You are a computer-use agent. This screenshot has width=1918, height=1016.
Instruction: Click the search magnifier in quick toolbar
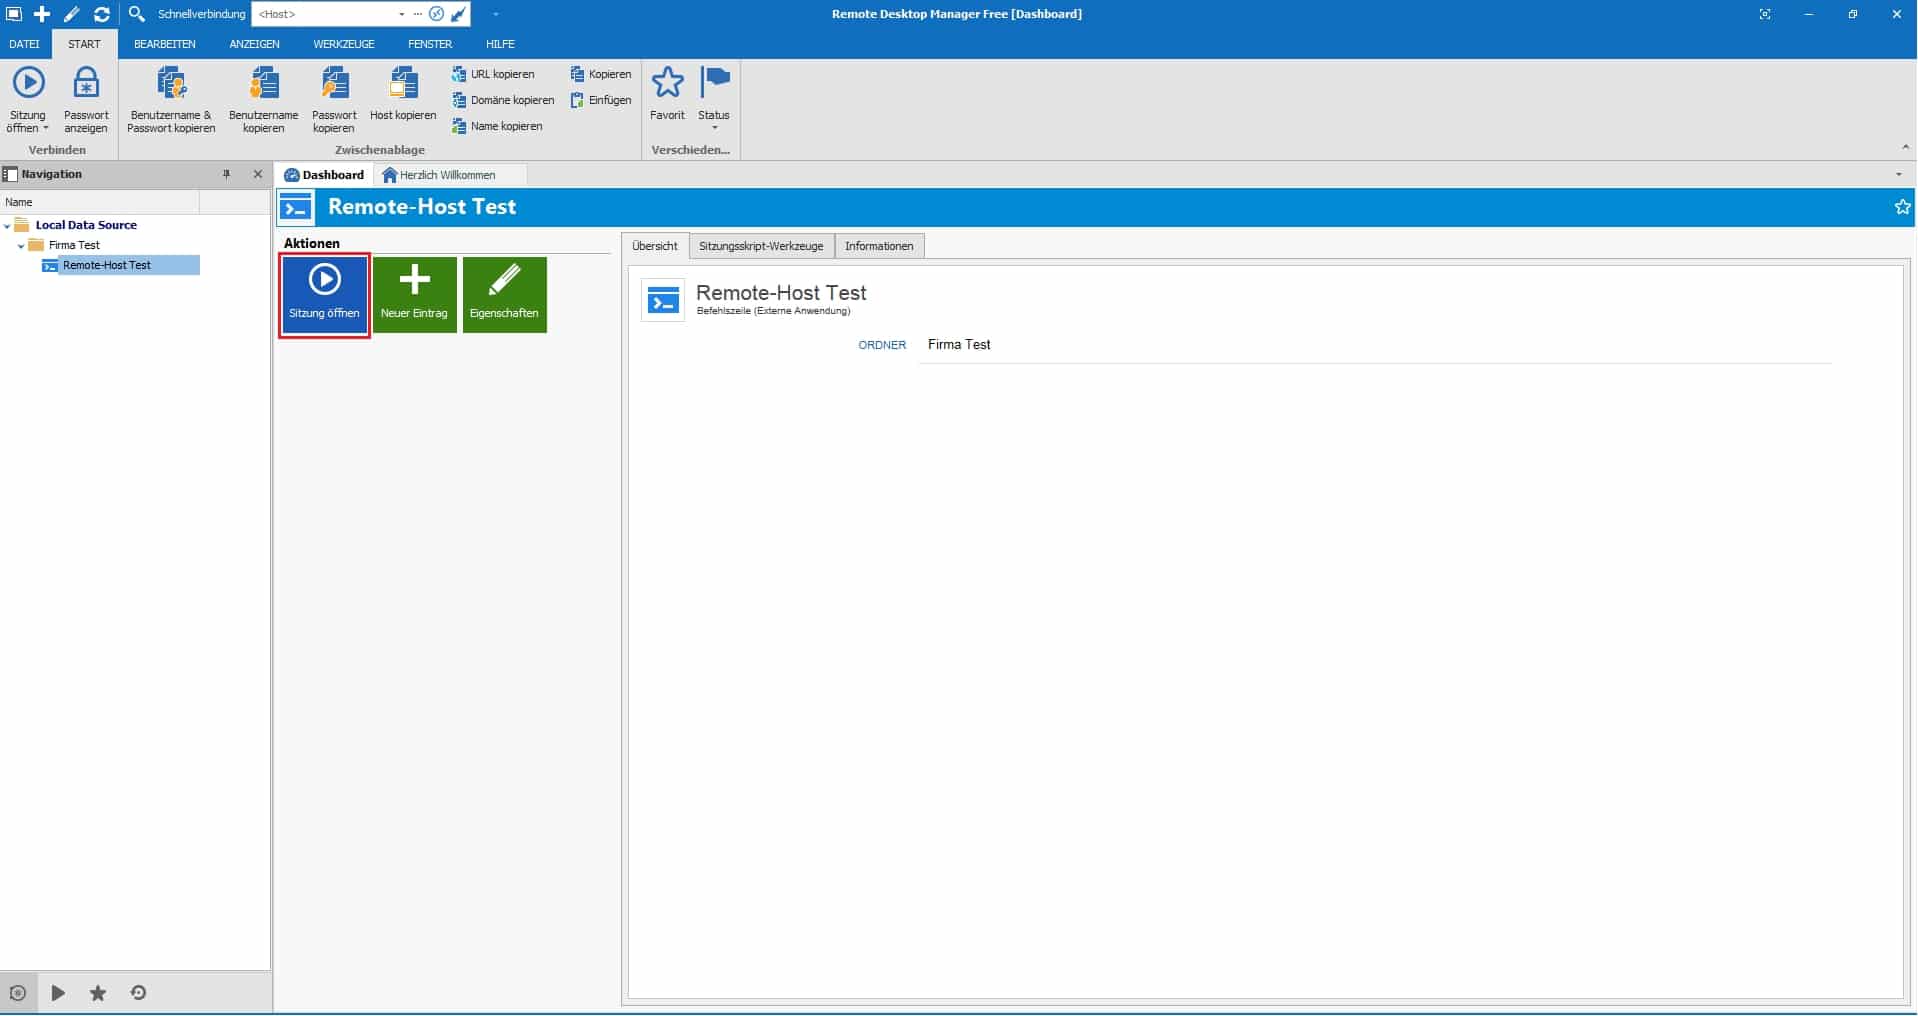(137, 14)
